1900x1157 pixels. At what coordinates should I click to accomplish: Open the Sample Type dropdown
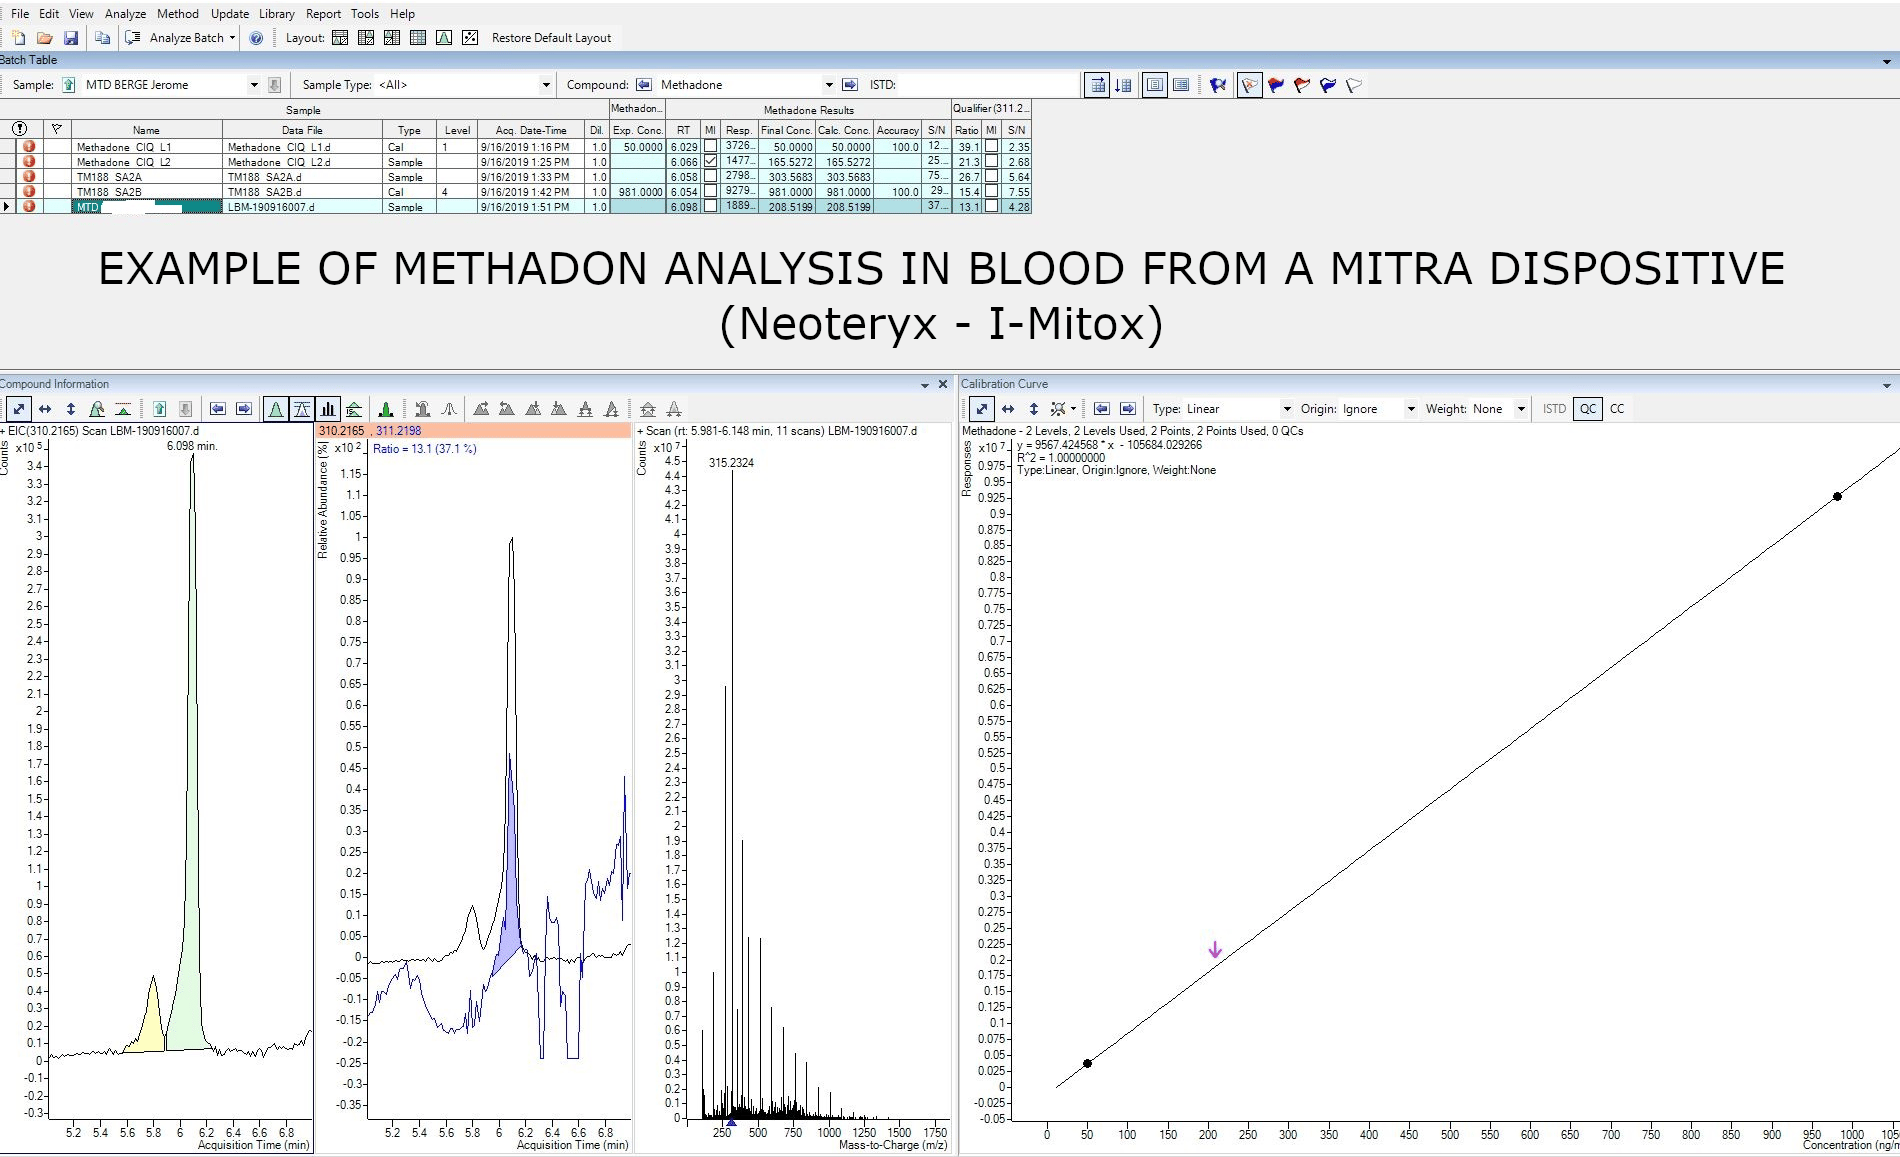pos(545,85)
